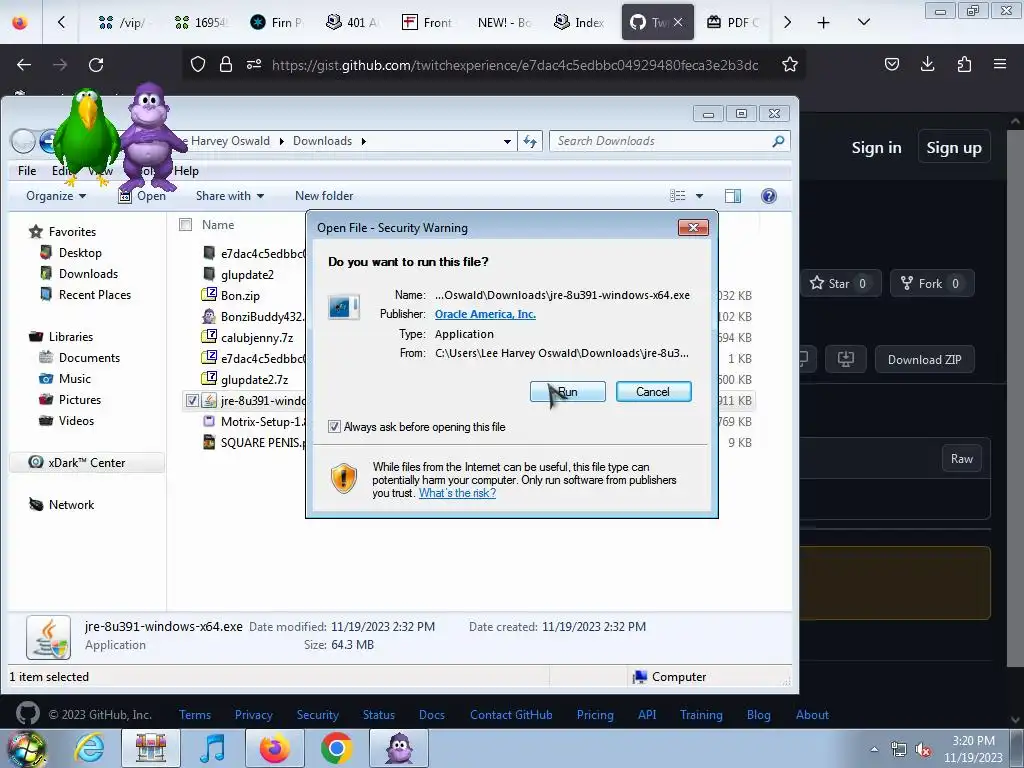Open Internet Explorer from the taskbar
The width and height of the screenshot is (1024, 768).
pyautogui.click(x=89, y=748)
